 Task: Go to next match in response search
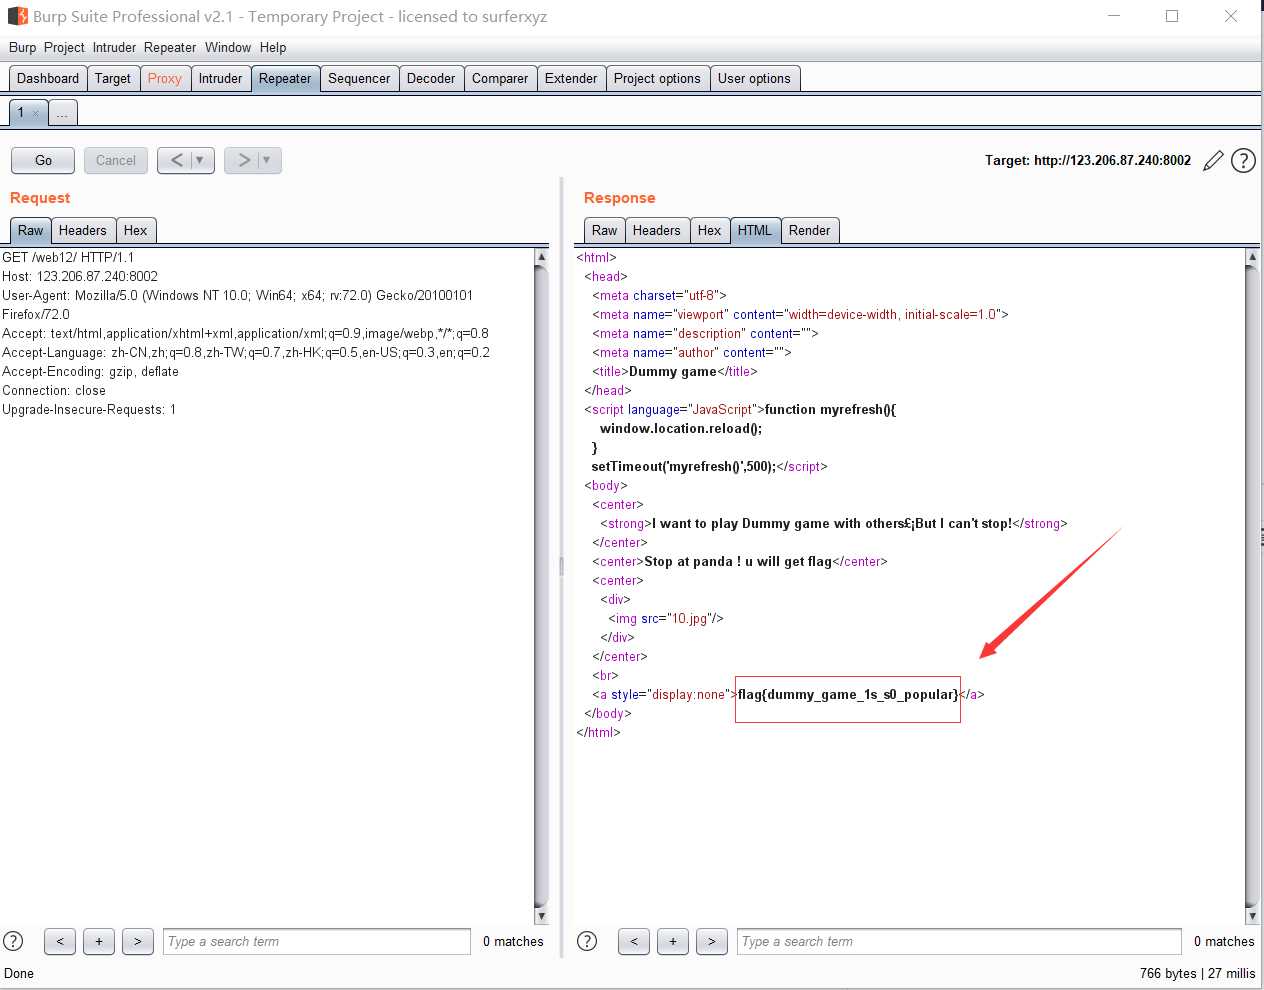(x=711, y=941)
